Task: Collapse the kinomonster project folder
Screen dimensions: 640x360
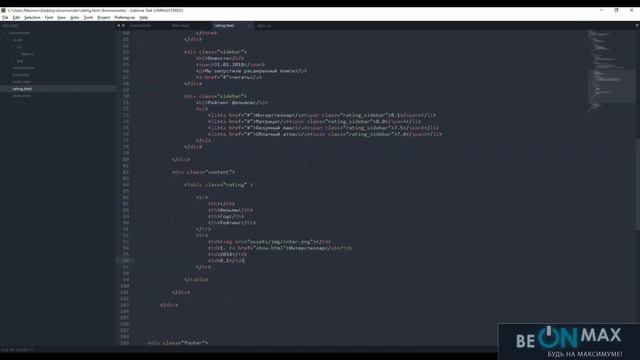Action: pyautogui.click(x=19, y=33)
